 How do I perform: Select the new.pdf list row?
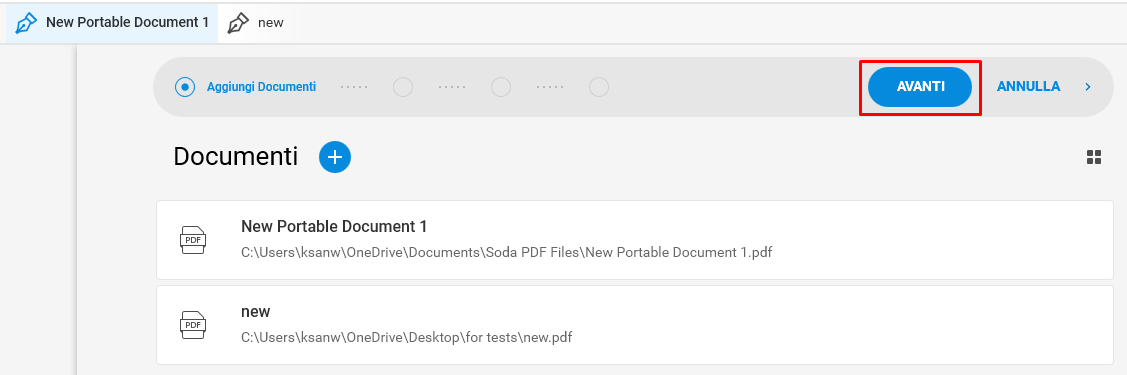(x=635, y=325)
